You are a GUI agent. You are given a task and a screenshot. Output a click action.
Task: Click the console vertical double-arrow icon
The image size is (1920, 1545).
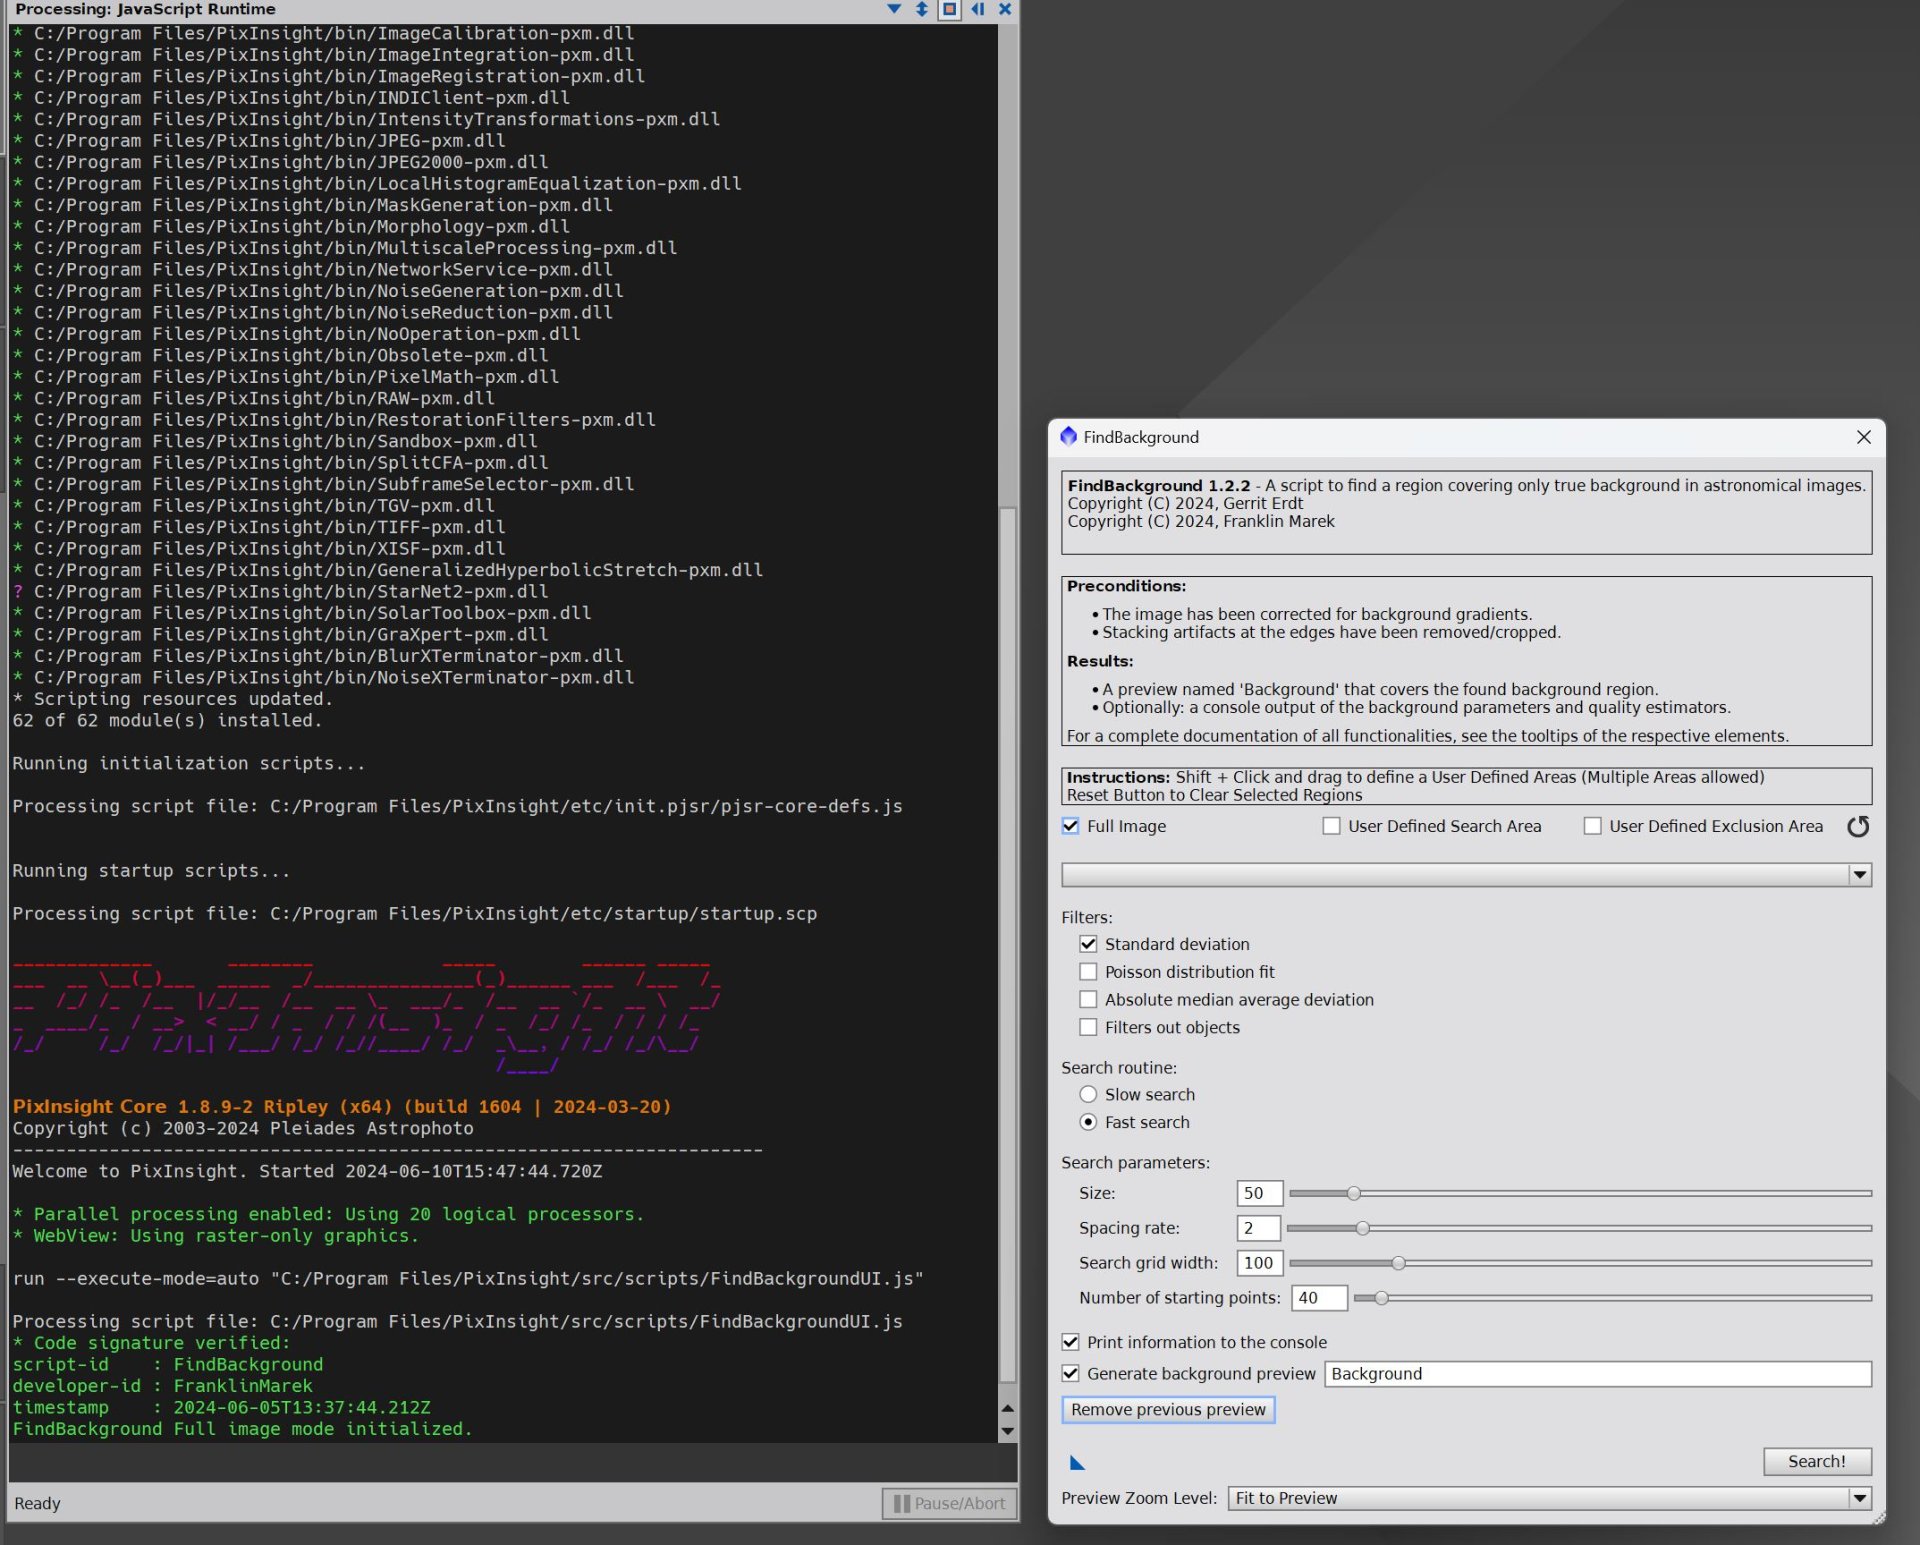click(922, 9)
